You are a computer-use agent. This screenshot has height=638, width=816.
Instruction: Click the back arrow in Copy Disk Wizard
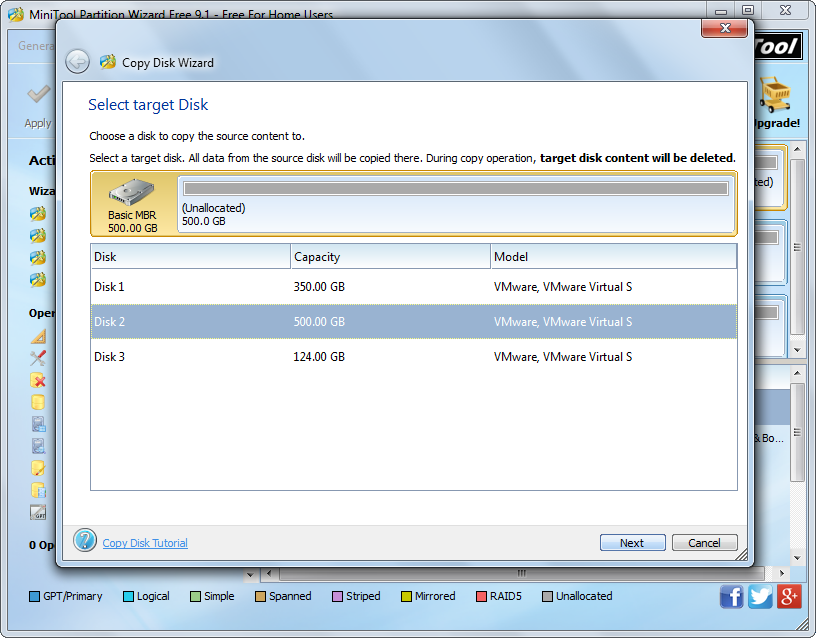pyautogui.click(x=78, y=62)
